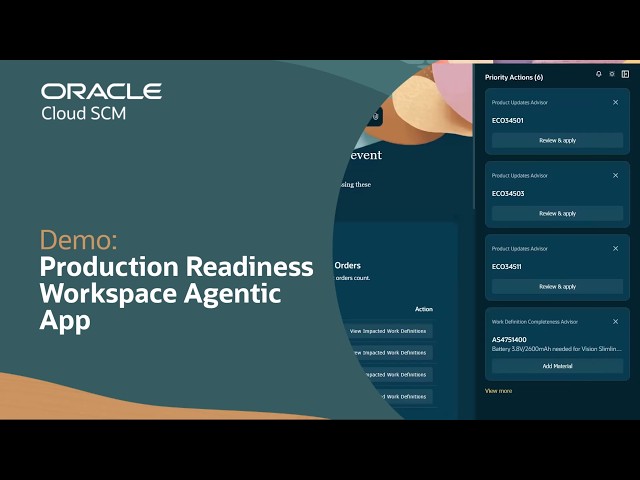Select the ECO34503 text

[508, 193]
